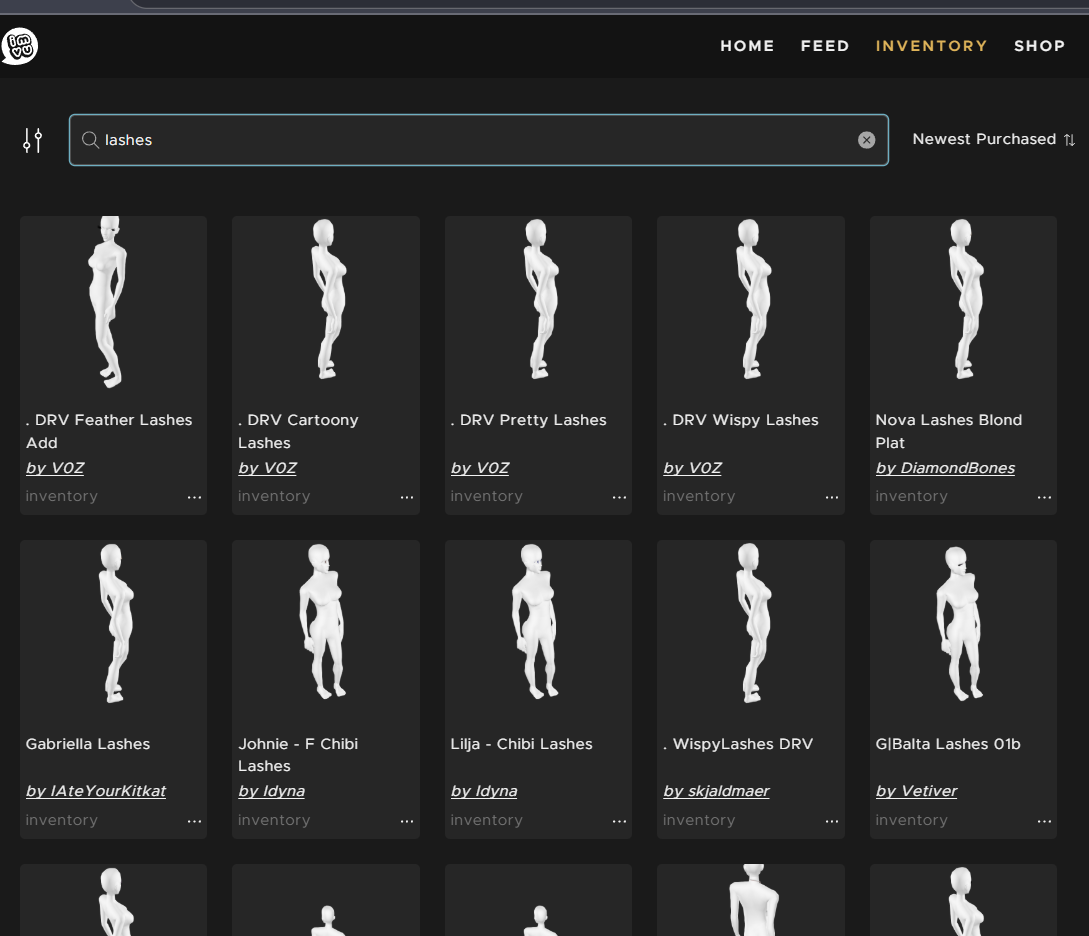Open creator link VOZ under DRV Wispy Lashes
Image resolution: width=1089 pixels, height=936 pixels.
tap(692, 468)
